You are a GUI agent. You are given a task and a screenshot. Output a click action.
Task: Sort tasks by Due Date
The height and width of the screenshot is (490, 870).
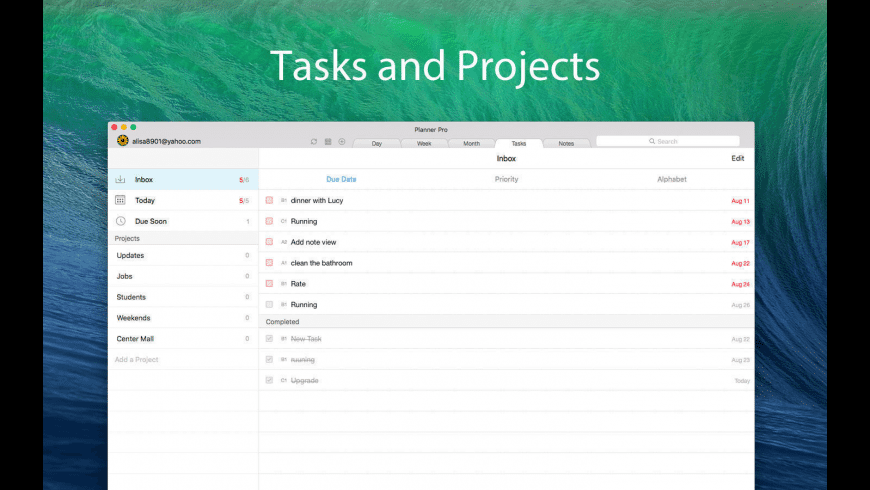click(x=341, y=179)
